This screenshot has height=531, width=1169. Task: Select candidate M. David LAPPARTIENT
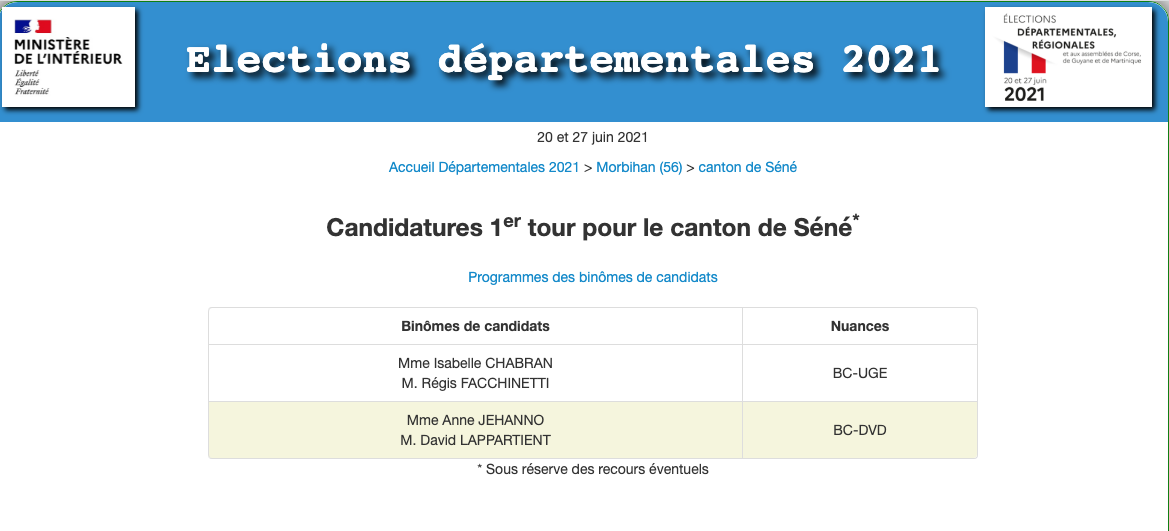pyautogui.click(x=475, y=440)
